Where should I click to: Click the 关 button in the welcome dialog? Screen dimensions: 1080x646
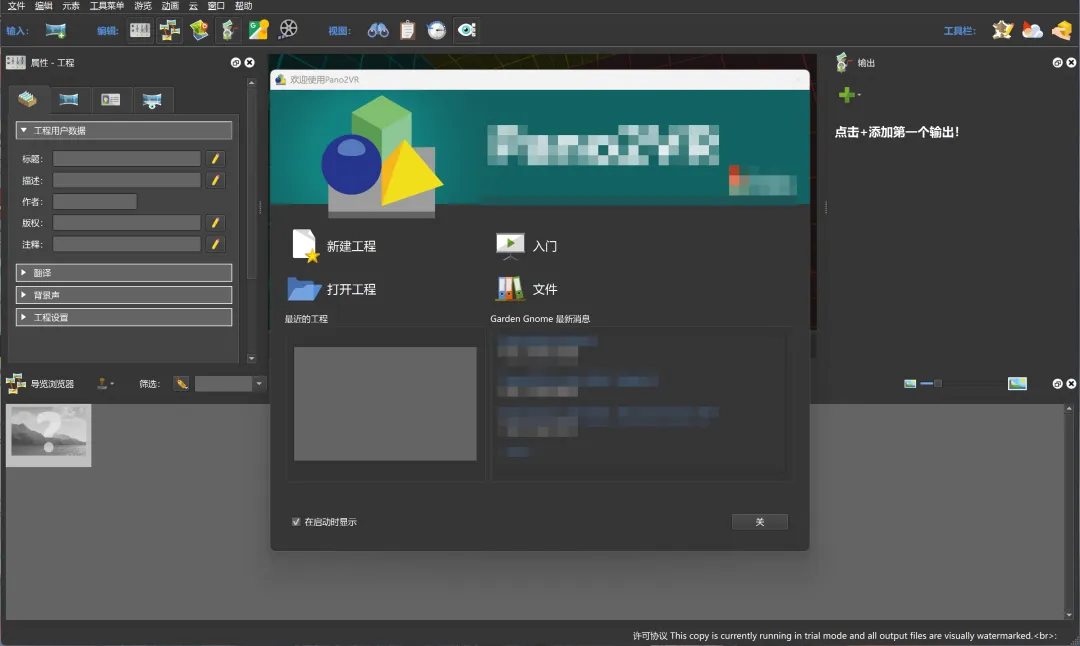click(x=760, y=522)
